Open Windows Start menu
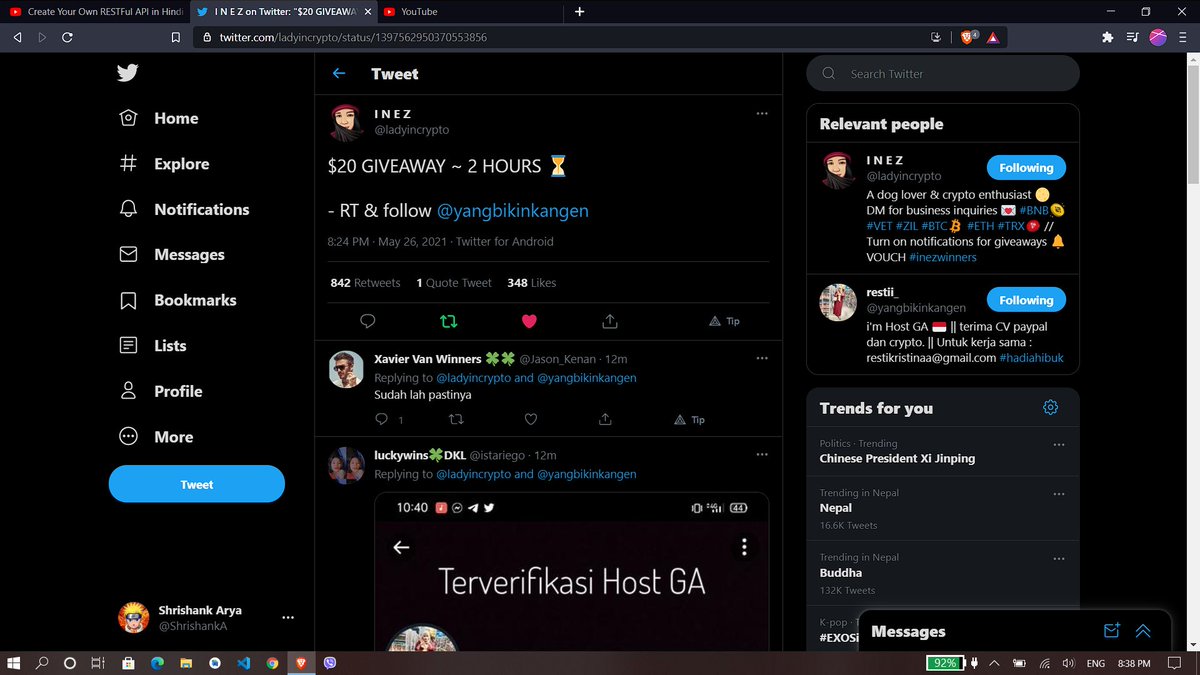This screenshot has width=1200, height=675. (x=14, y=663)
